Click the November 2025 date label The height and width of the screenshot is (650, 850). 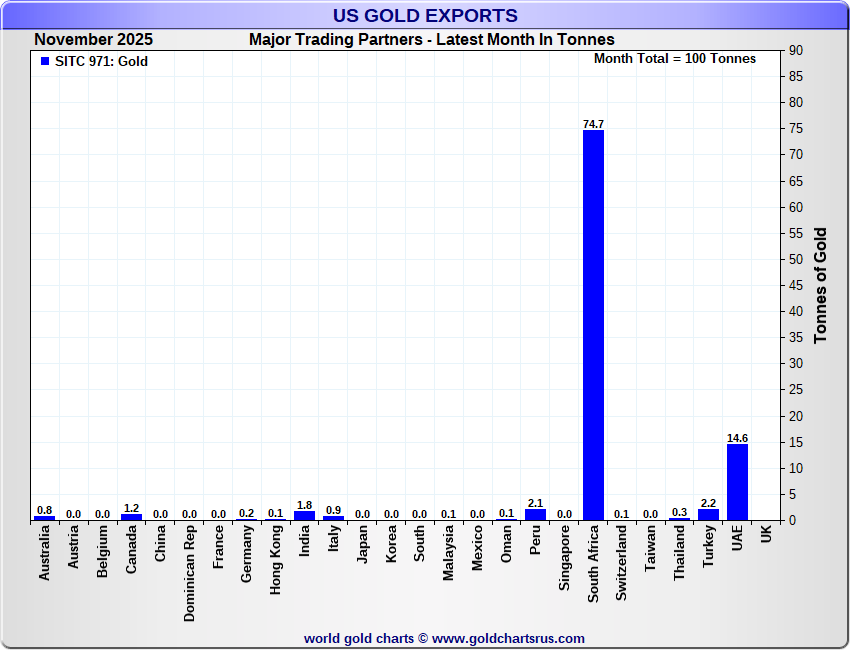pos(93,40)
